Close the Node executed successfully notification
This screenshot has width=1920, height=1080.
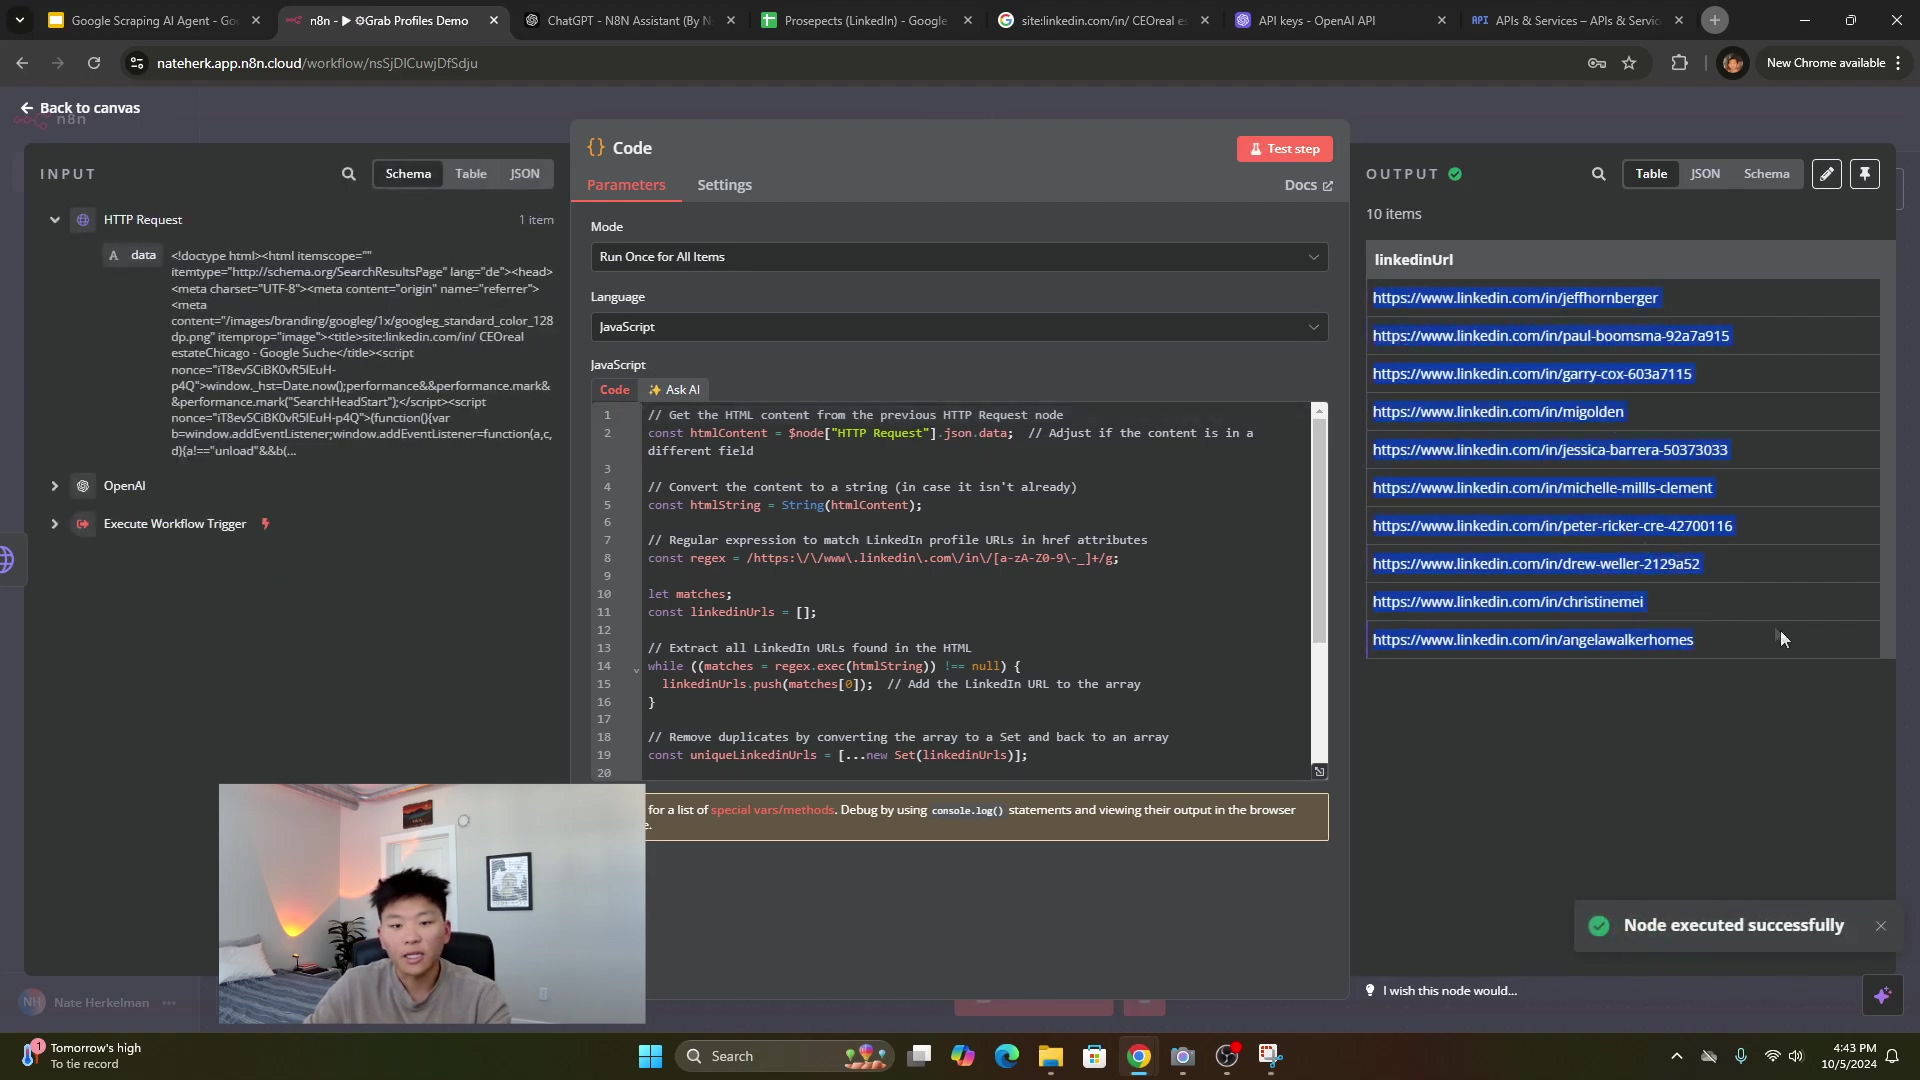click(x=1881, y=926)
